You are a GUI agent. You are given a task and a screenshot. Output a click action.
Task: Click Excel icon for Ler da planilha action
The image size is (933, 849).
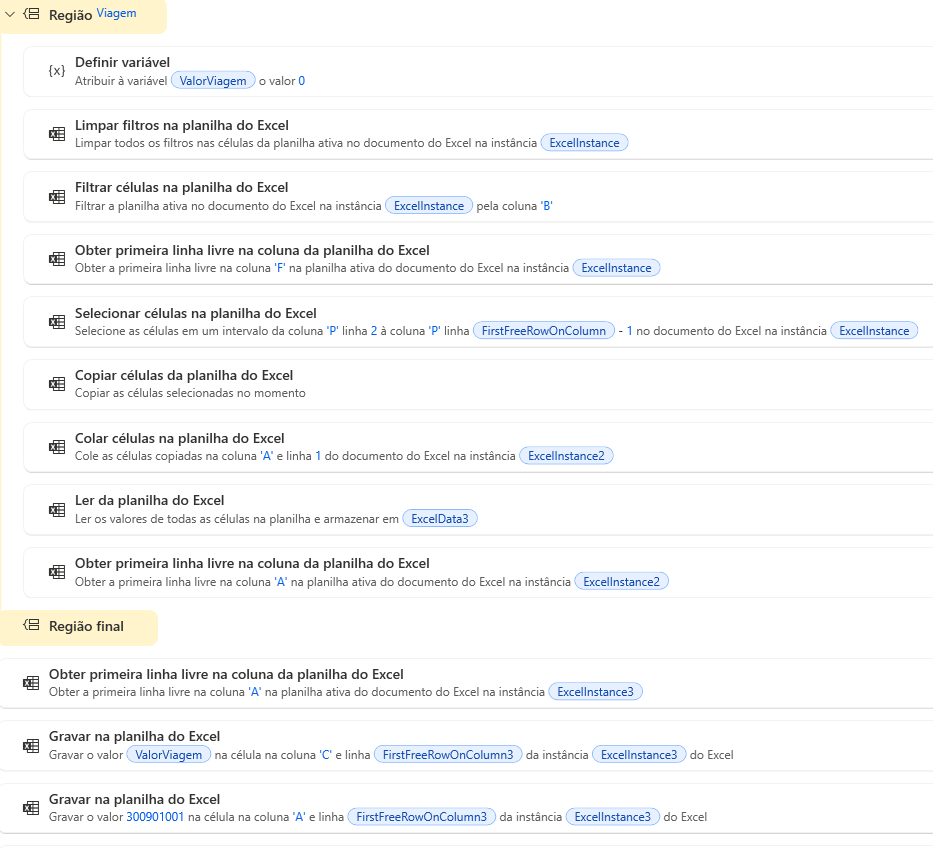point(57,509)
